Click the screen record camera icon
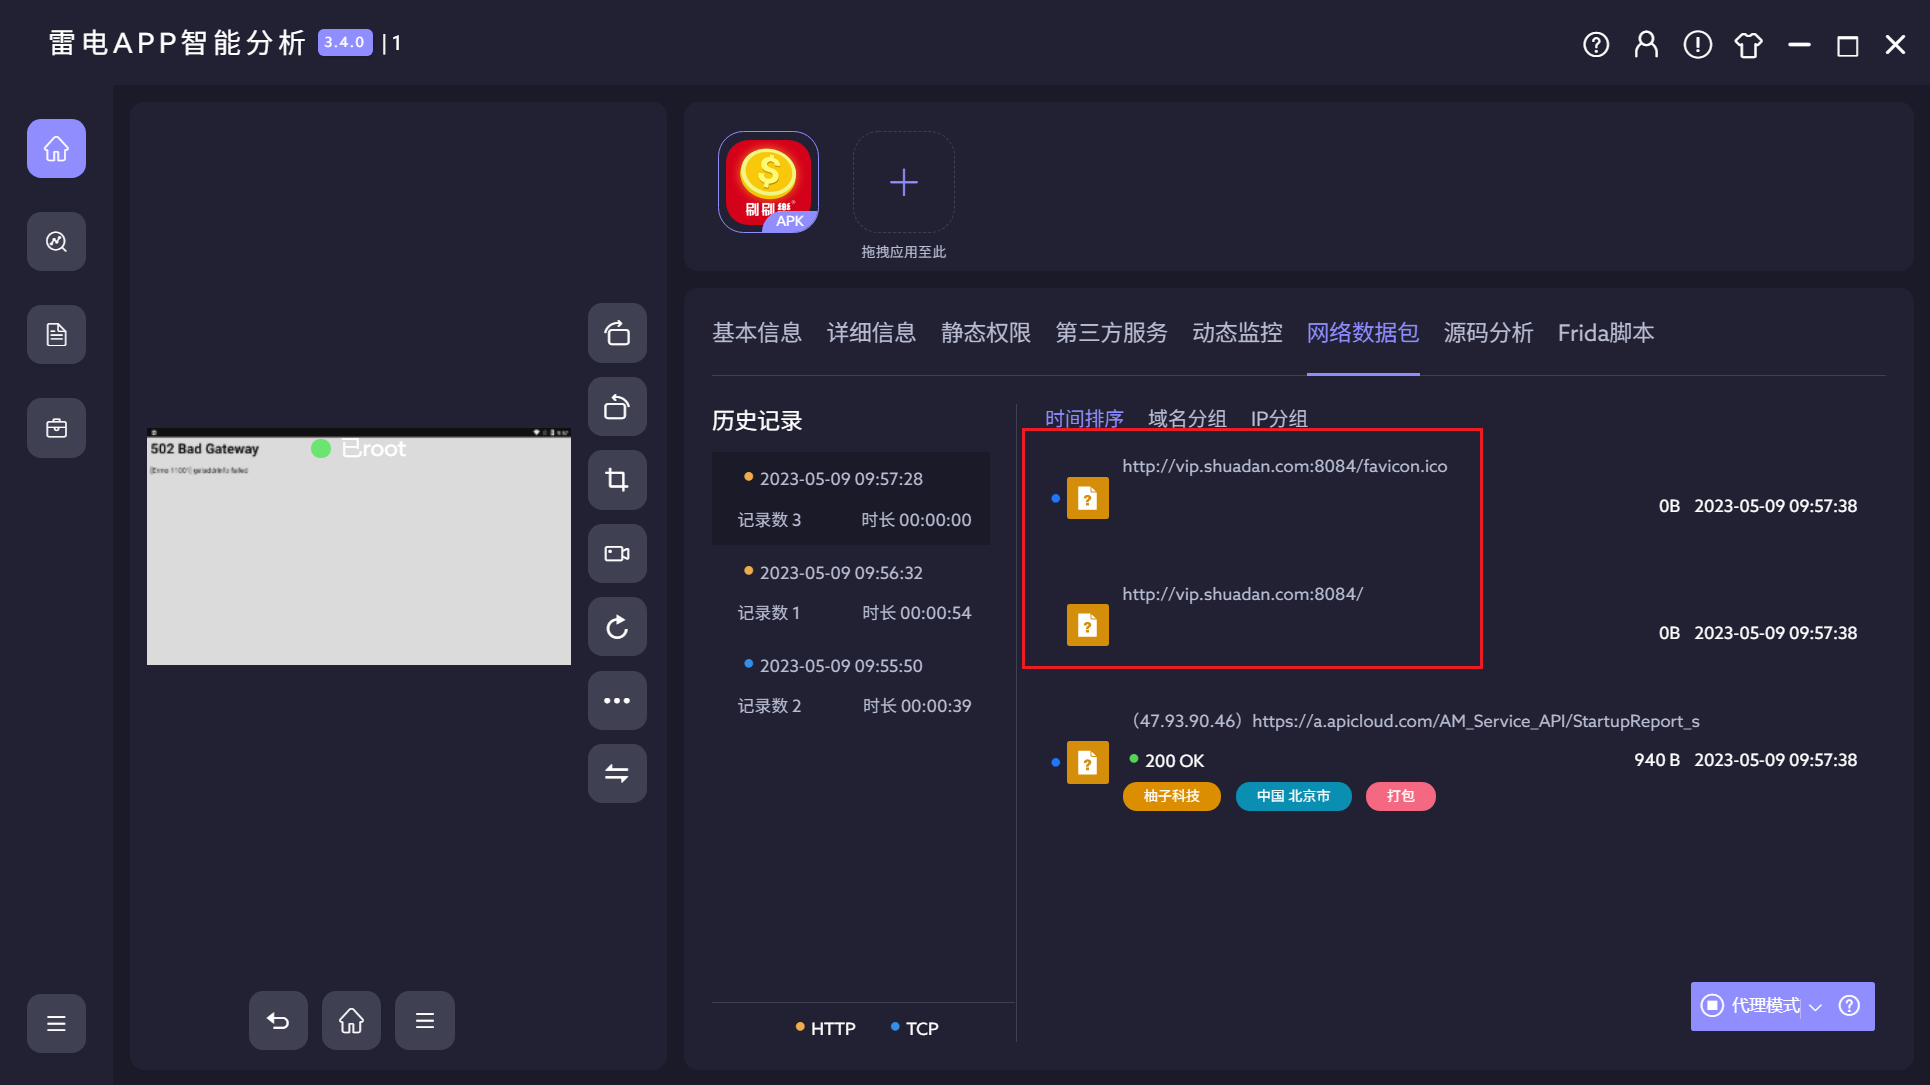Viewport: 1930px width, 1085px height. click(x=617, y=553)
